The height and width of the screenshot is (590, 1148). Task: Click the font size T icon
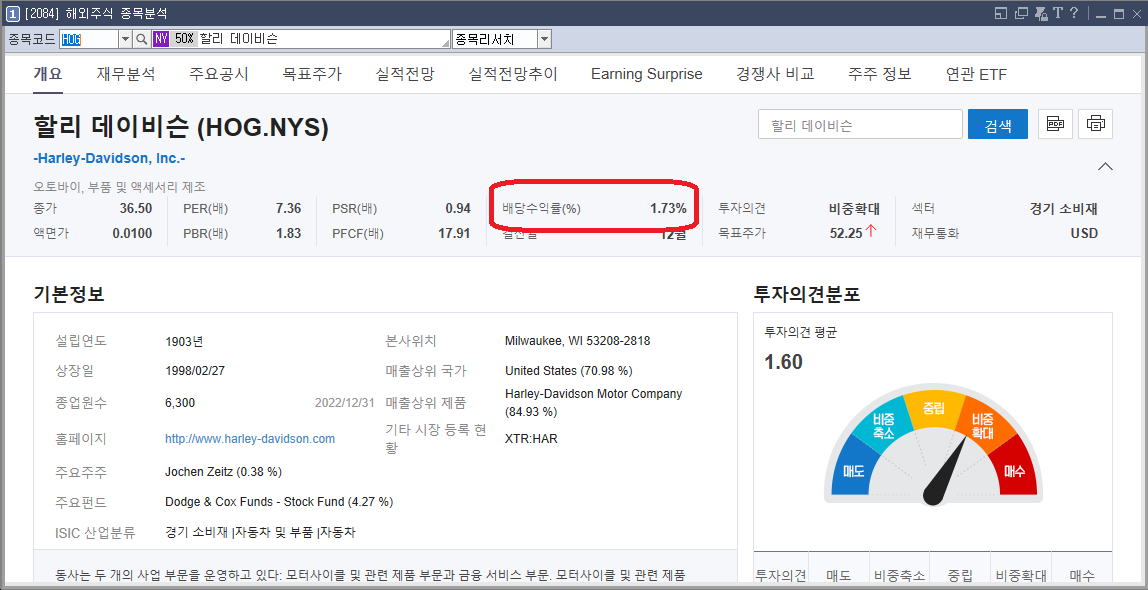1057,13
